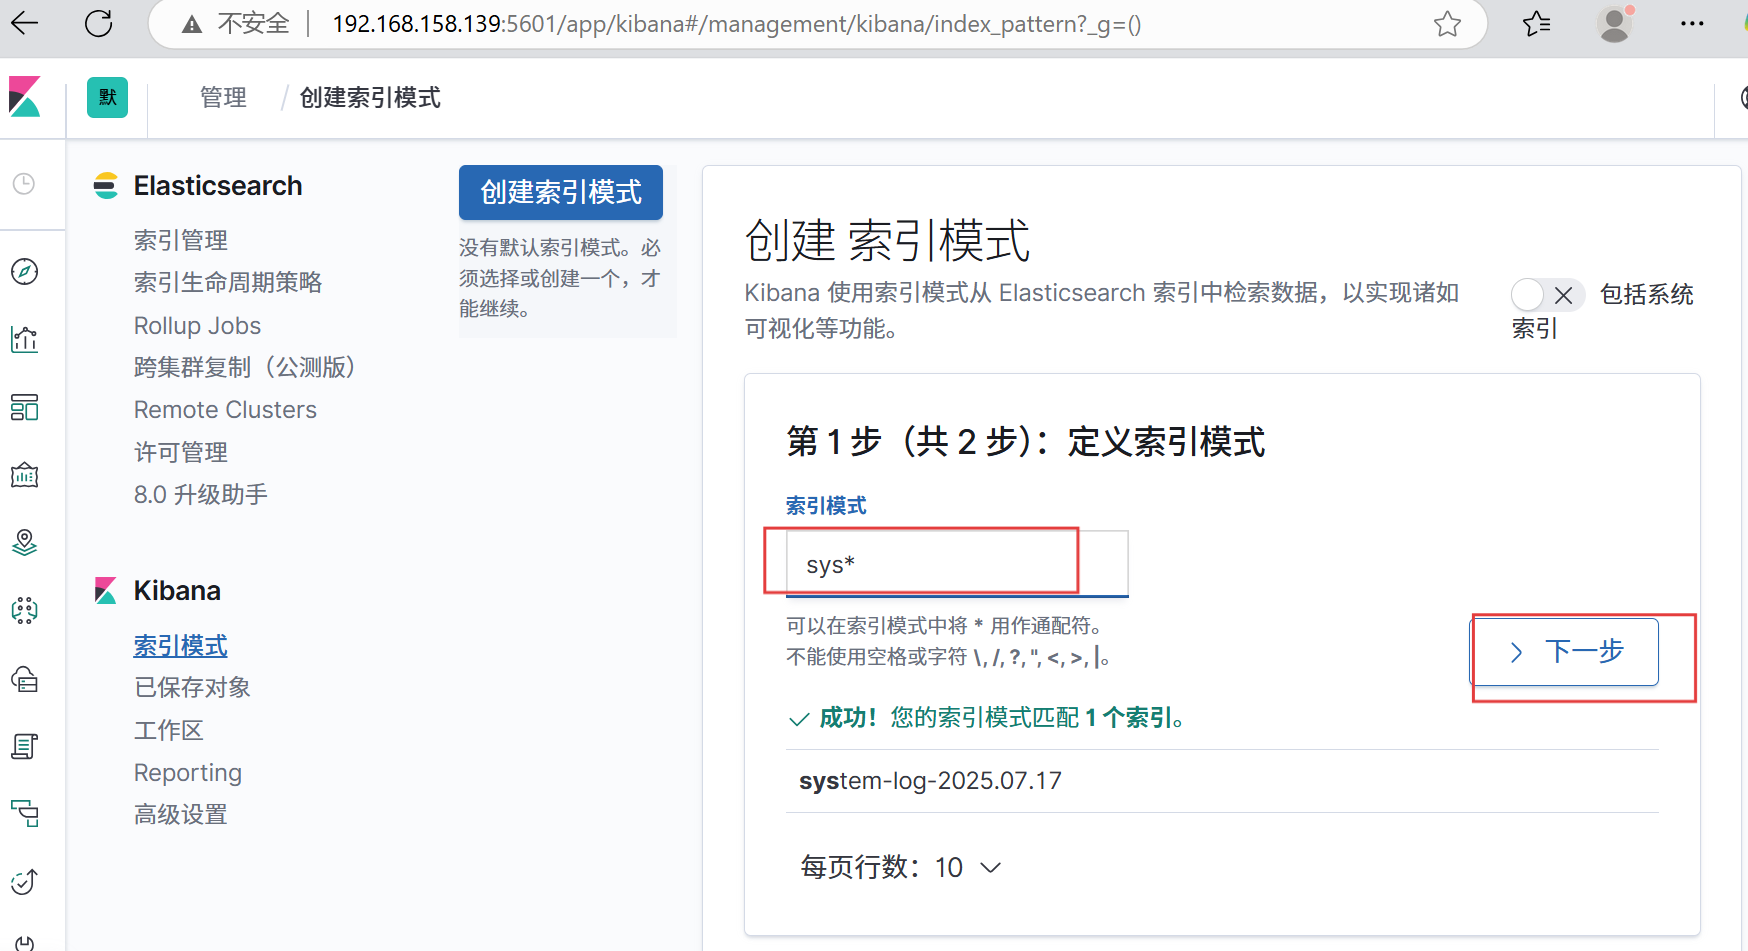1748x951 pixels.
Task: Open Maps icon in sidebar
Action: pyautogui.click(x=24, y=542)
